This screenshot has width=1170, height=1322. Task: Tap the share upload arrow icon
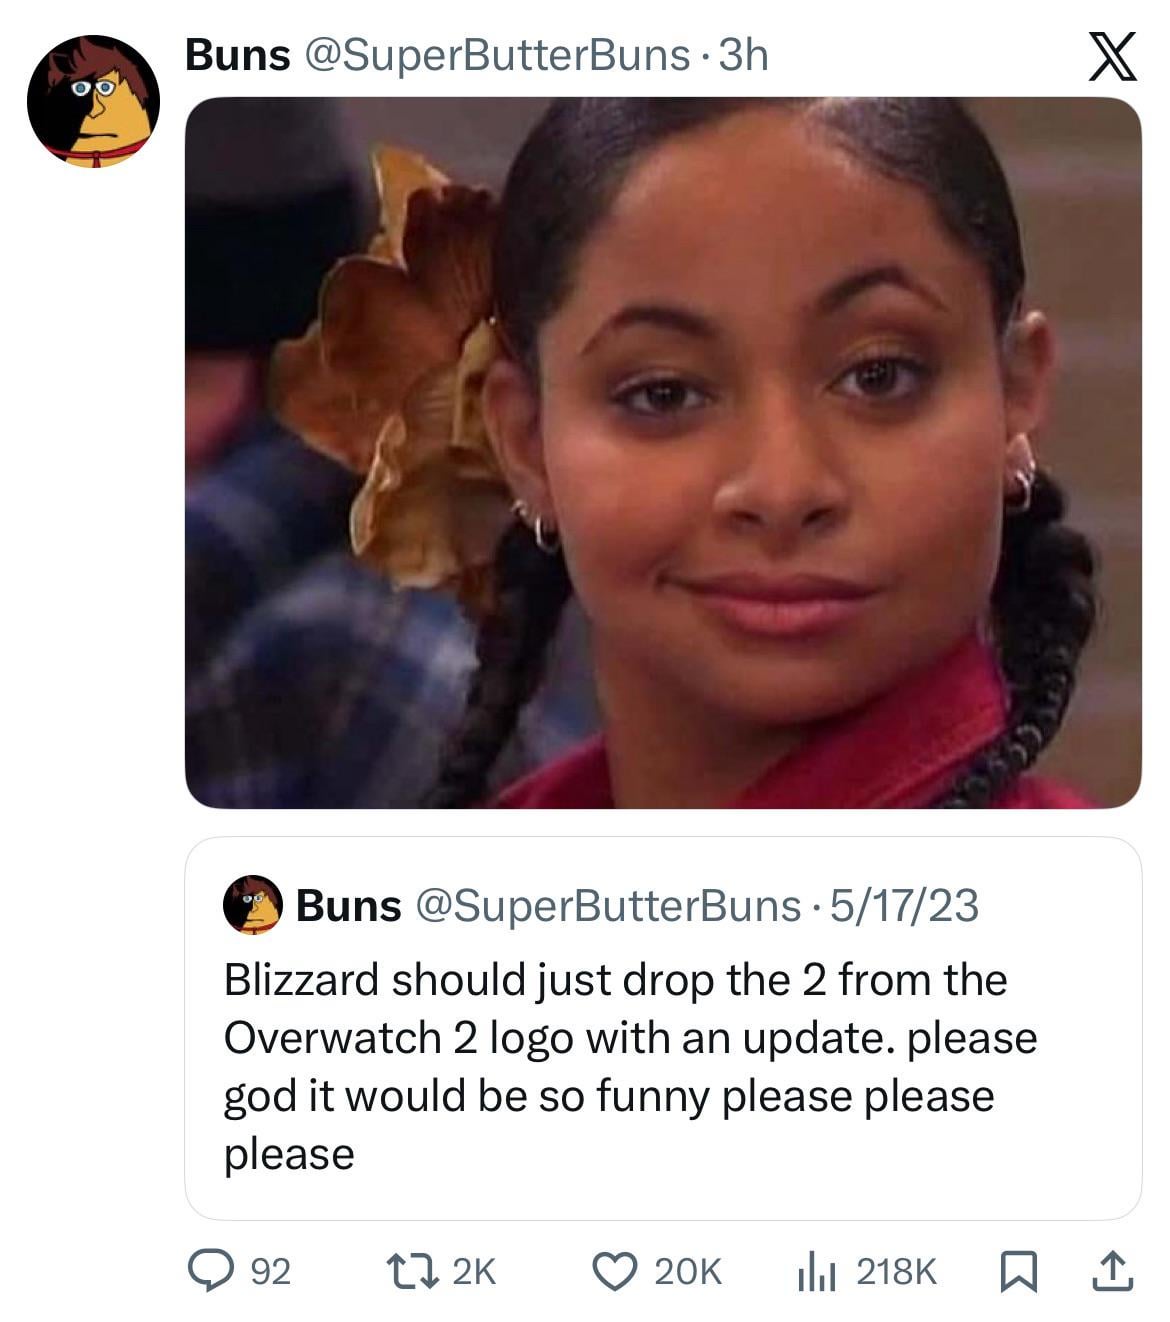(x=1111, y=1271)
